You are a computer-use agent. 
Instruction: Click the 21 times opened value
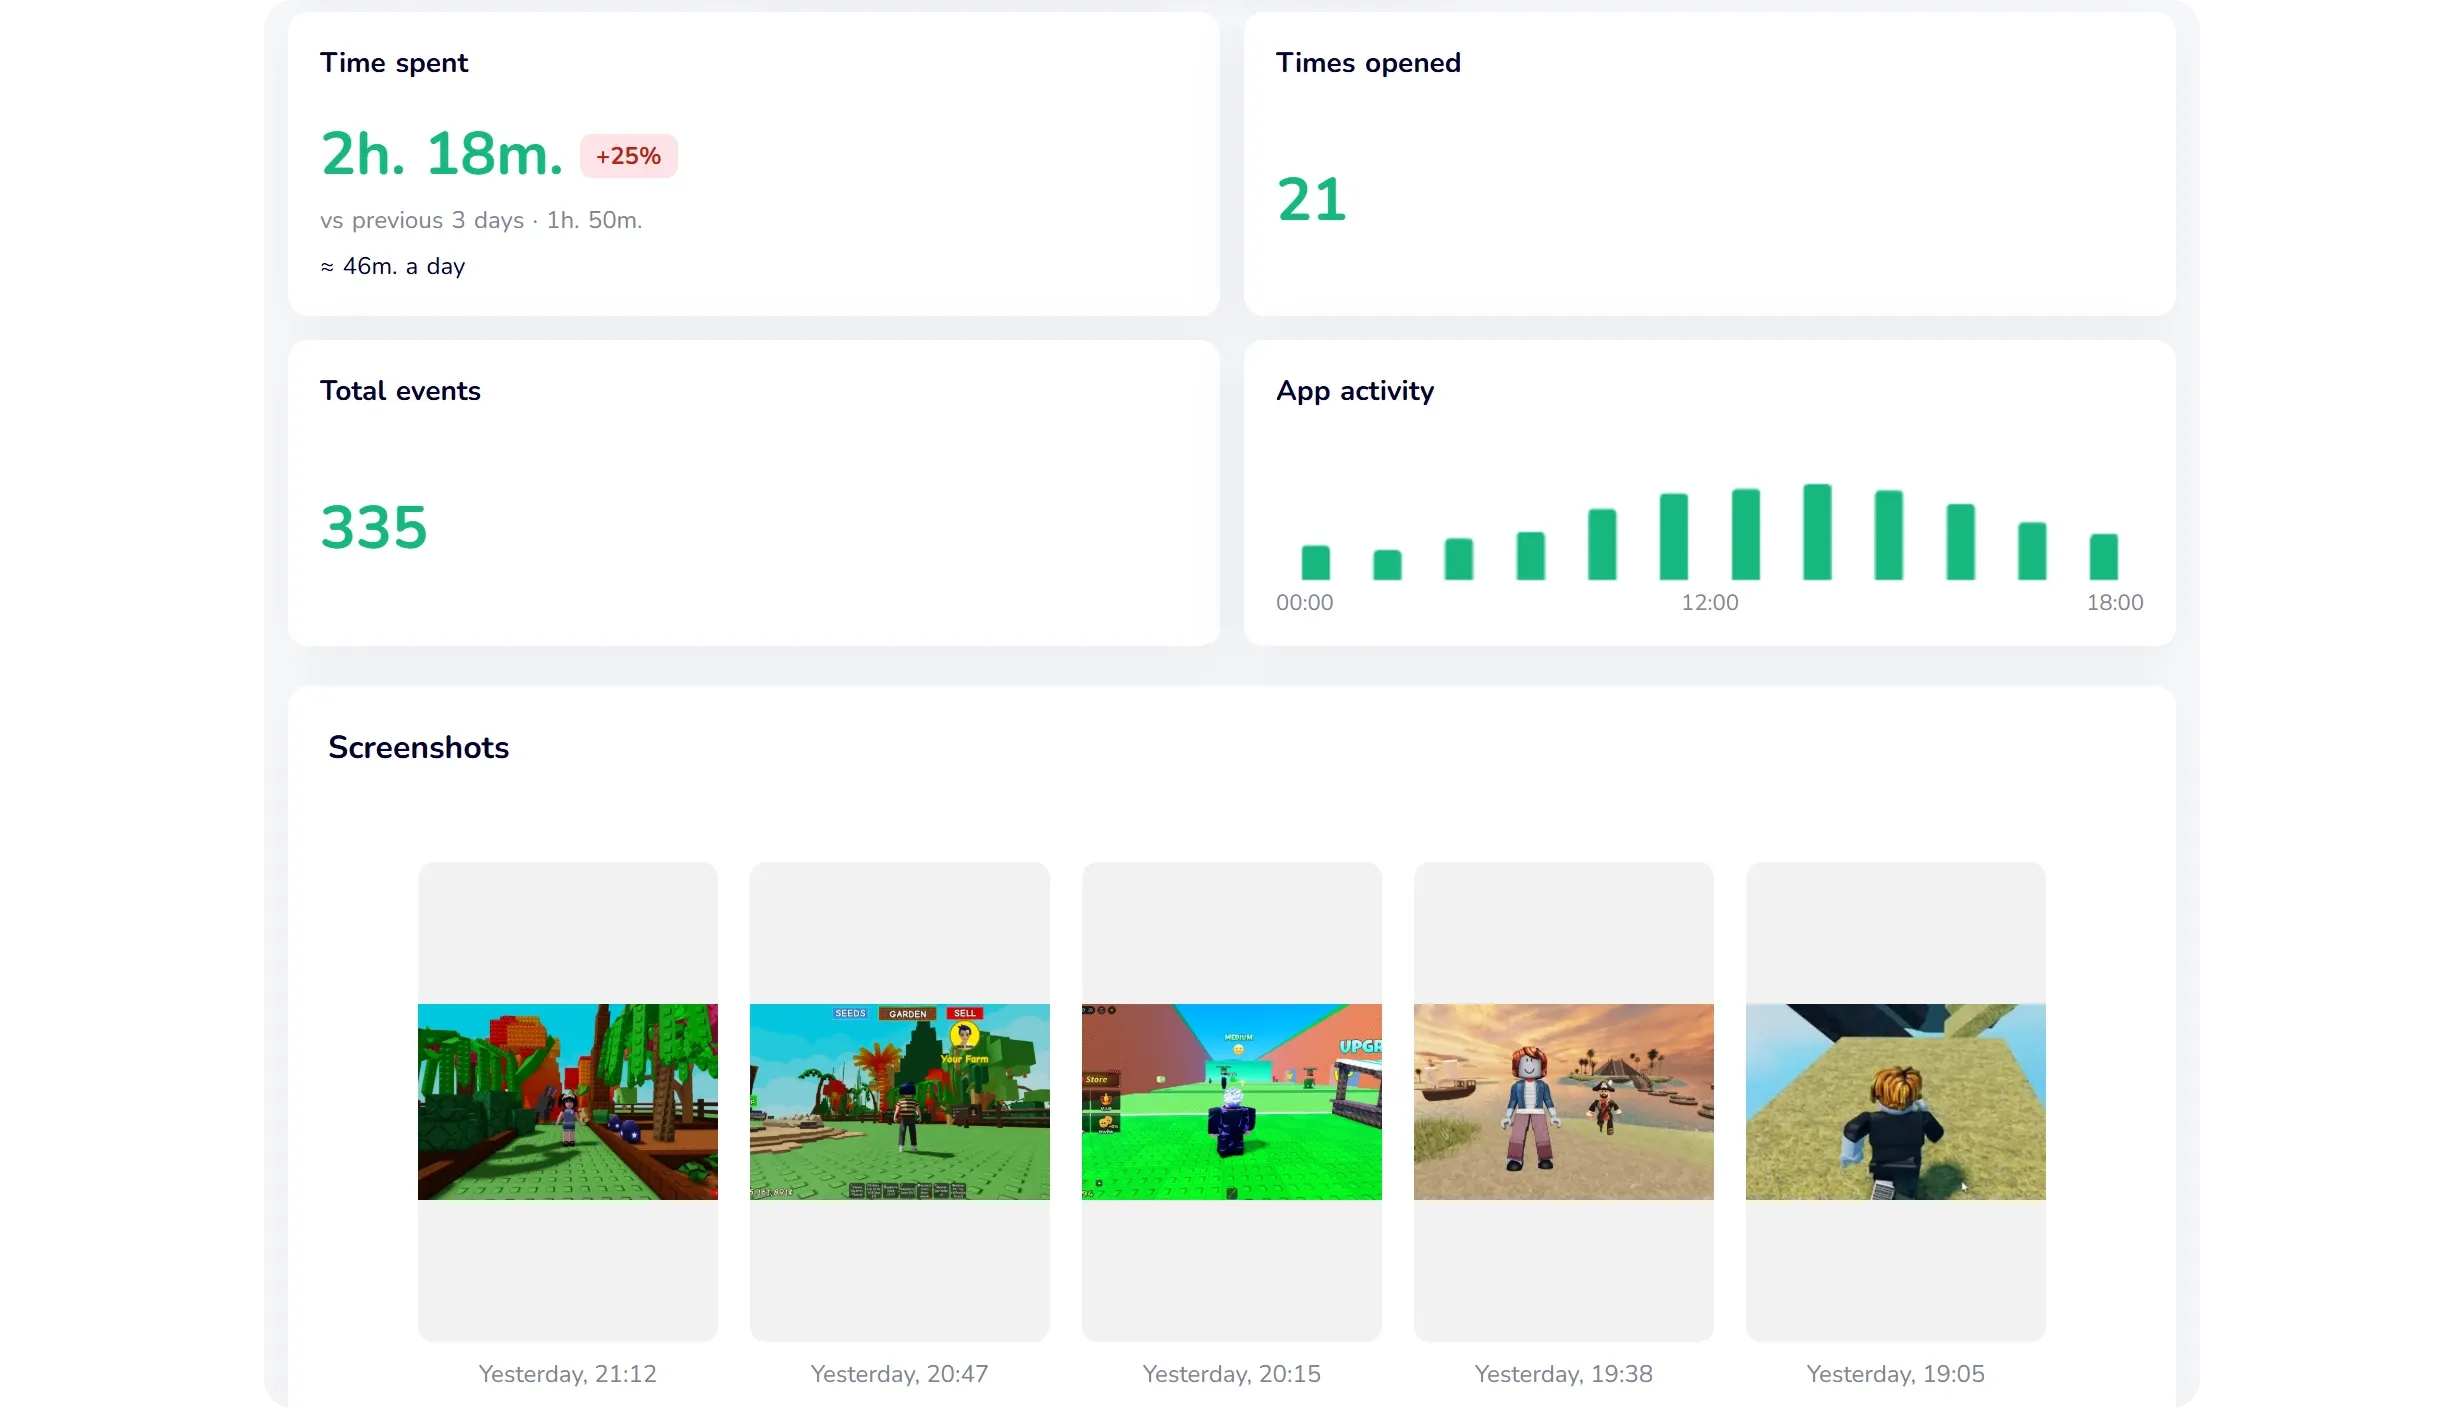point(1312,200)
